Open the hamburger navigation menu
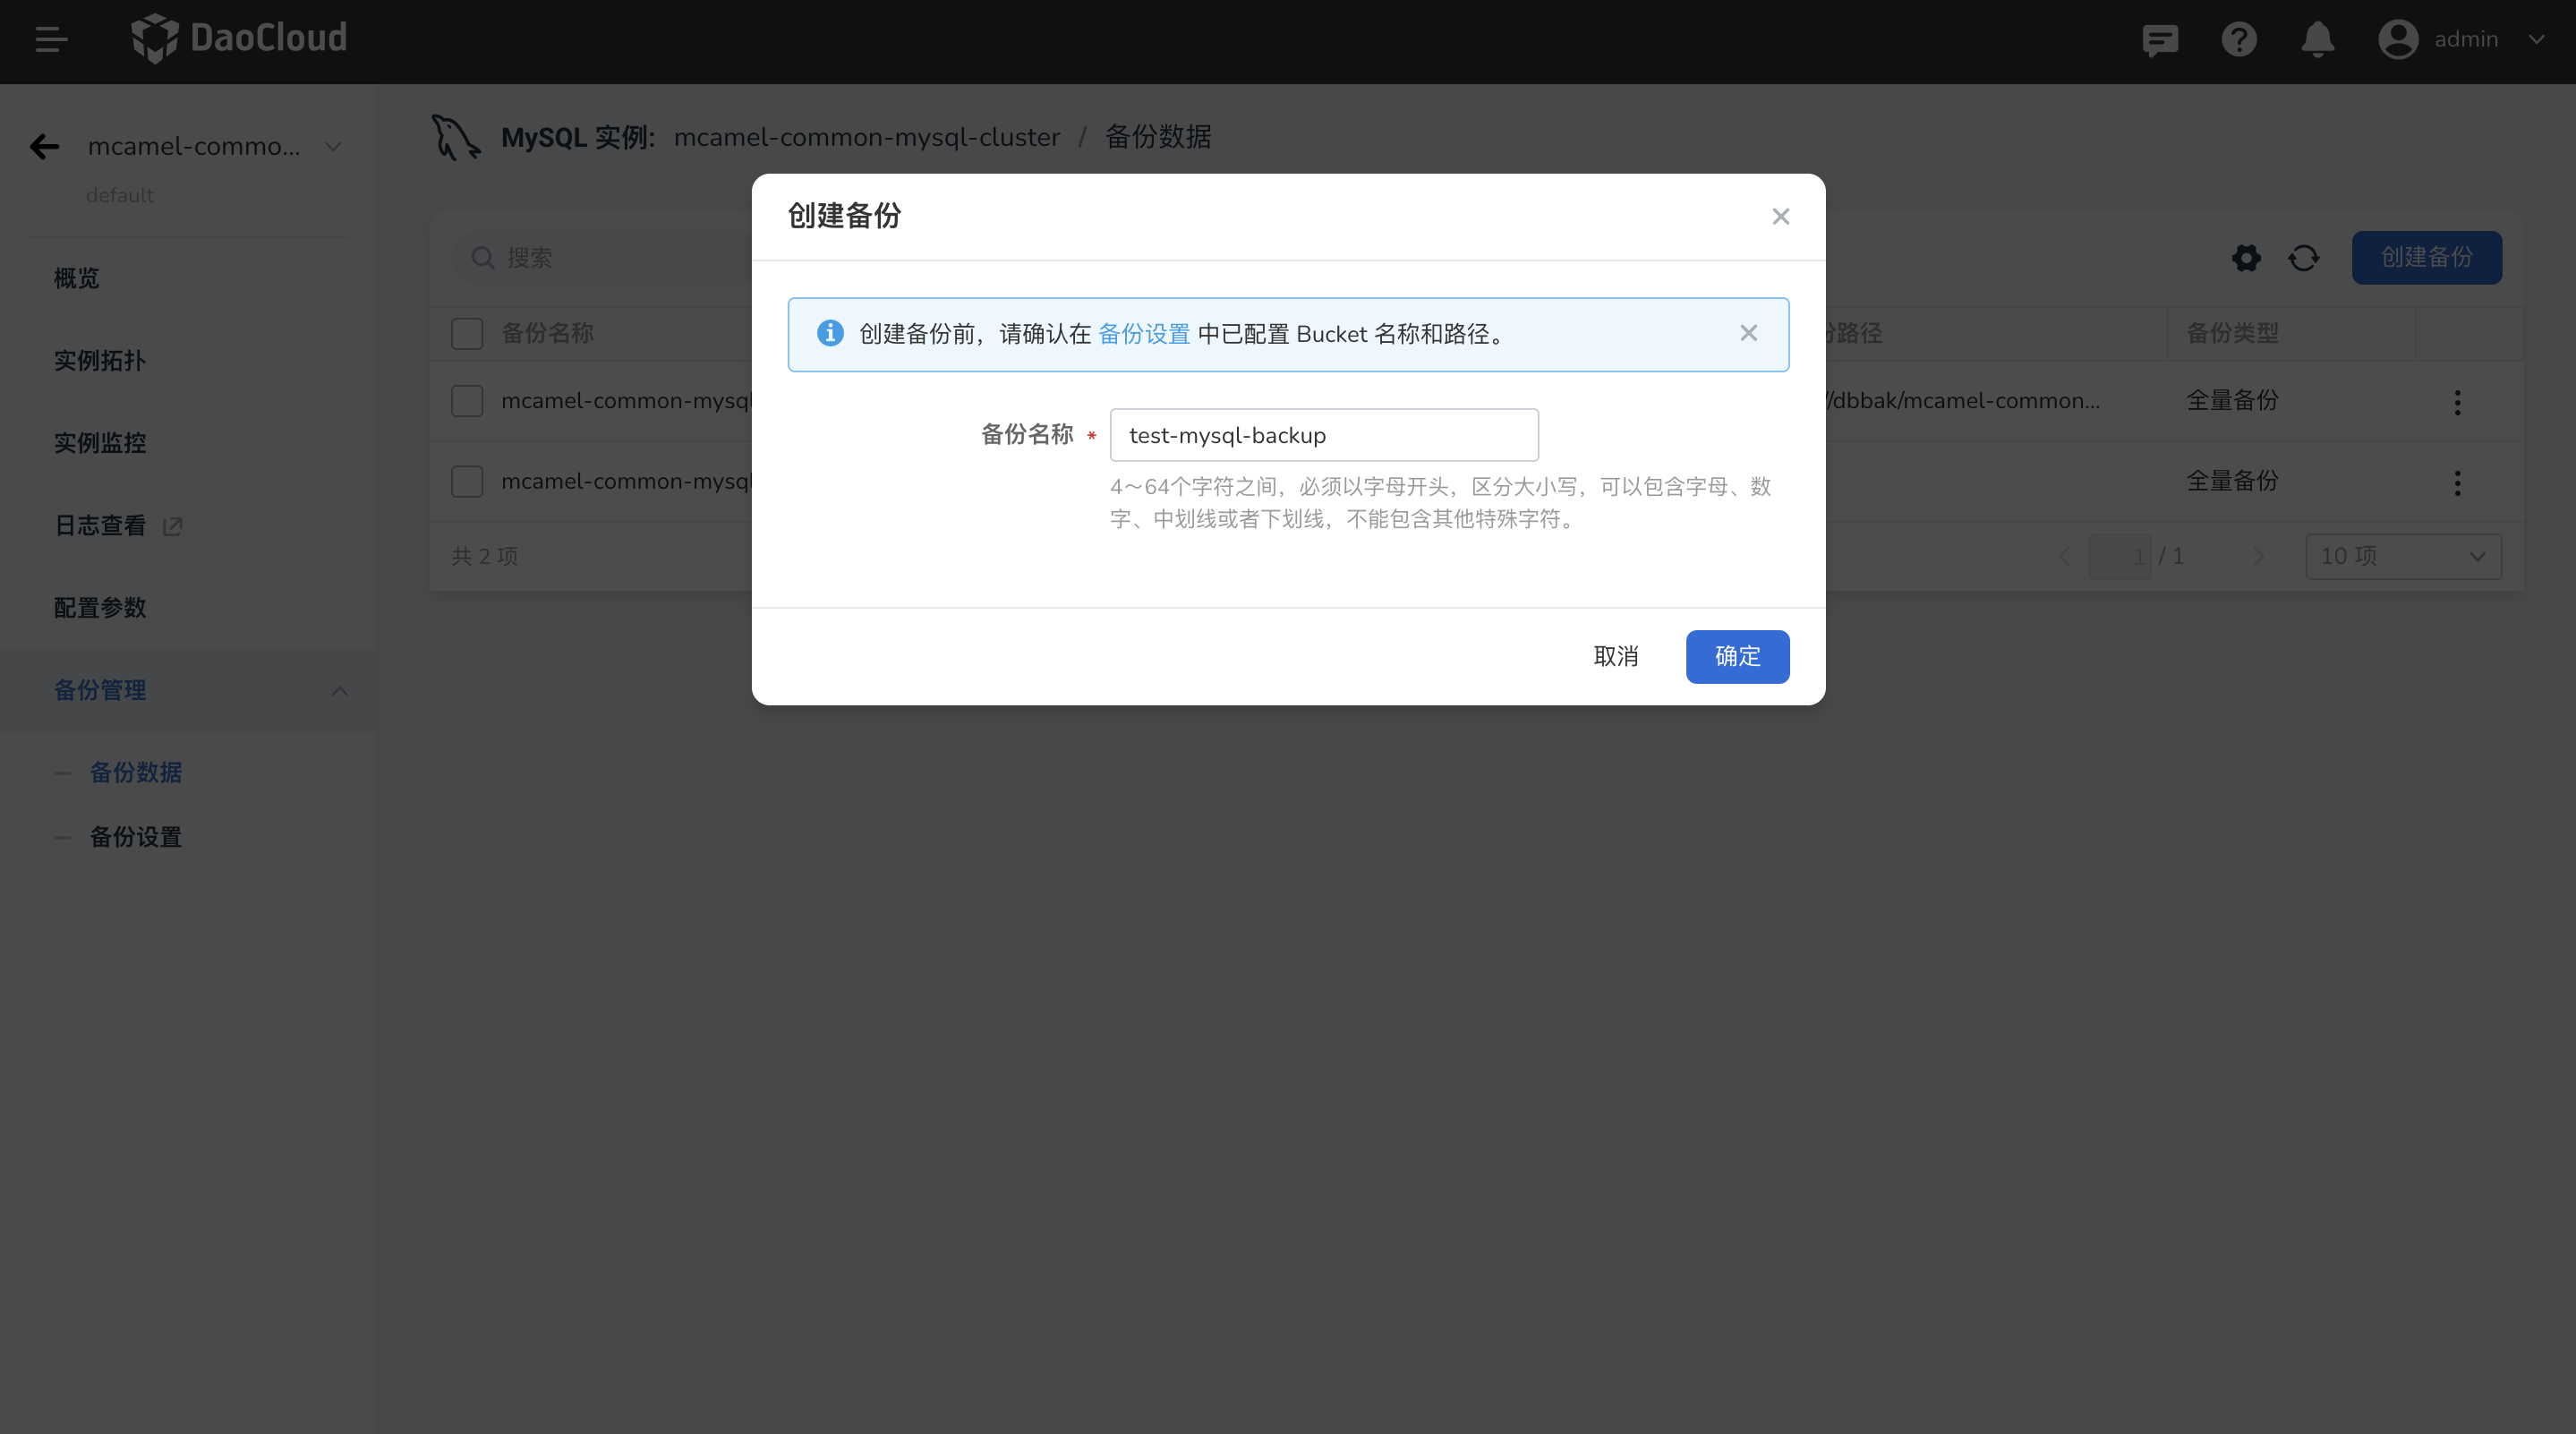 [50, 40]
